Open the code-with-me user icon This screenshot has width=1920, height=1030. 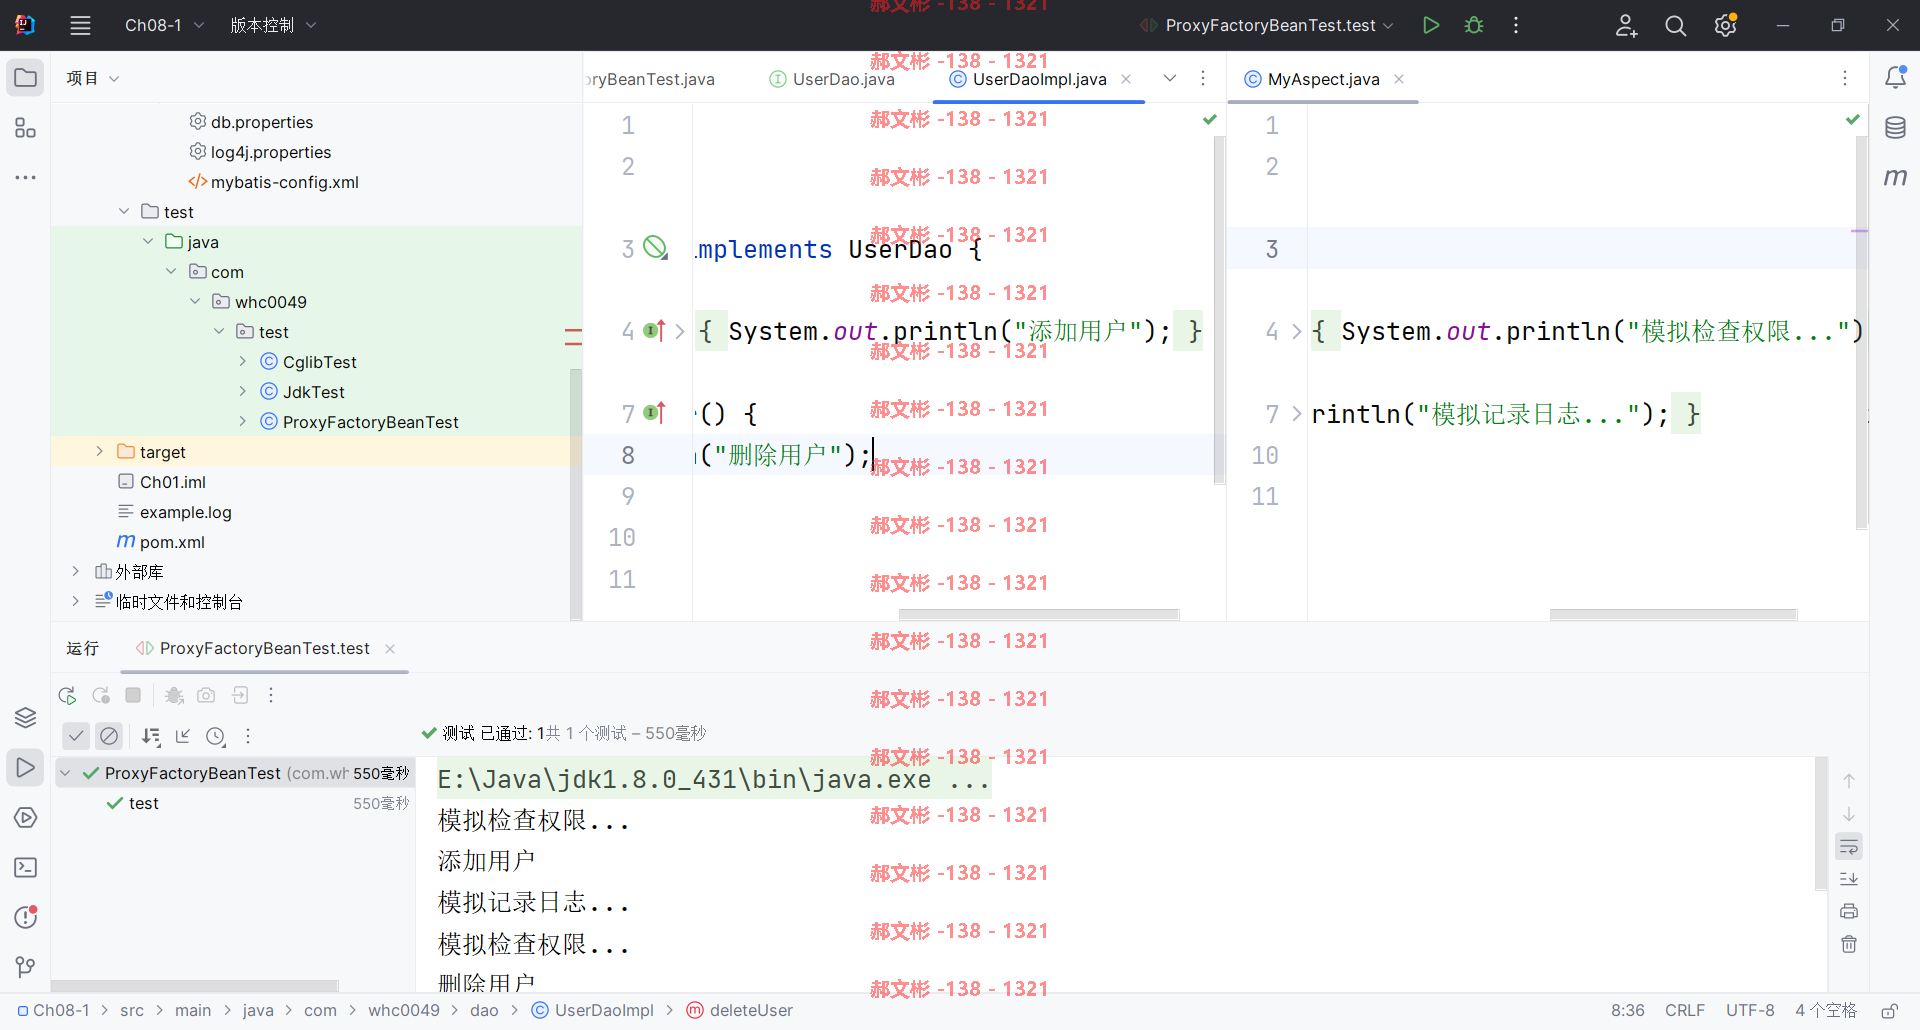(1626, 25)
